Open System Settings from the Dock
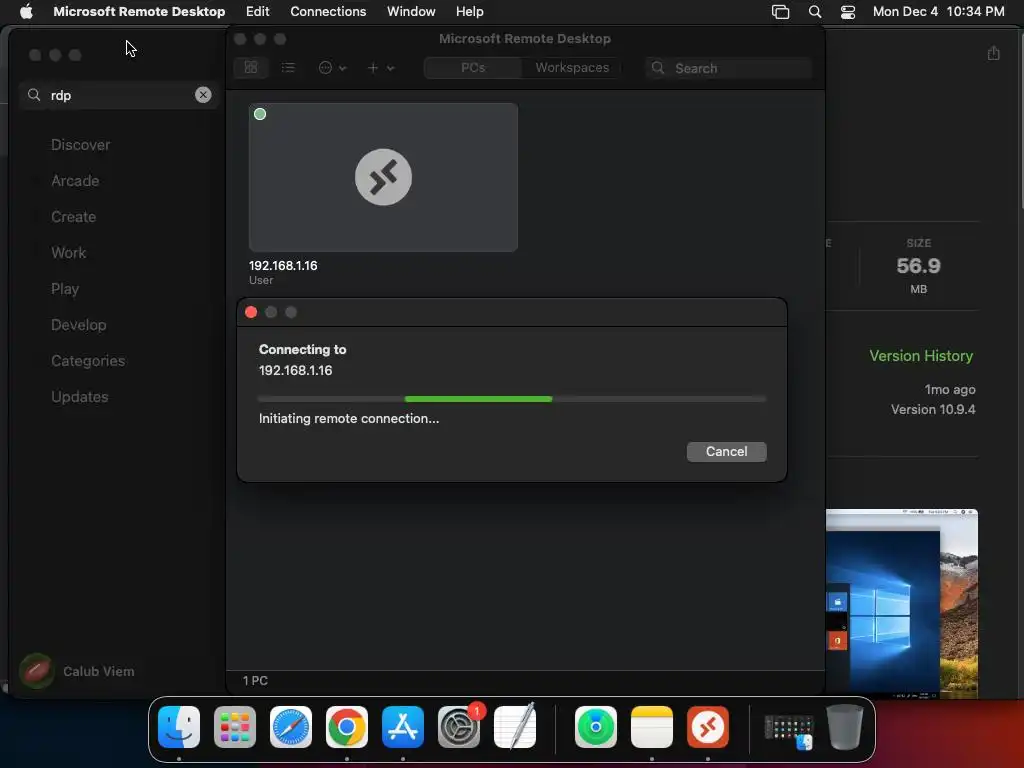Screen dimensions: 1024x768 [x=458, y=727]
